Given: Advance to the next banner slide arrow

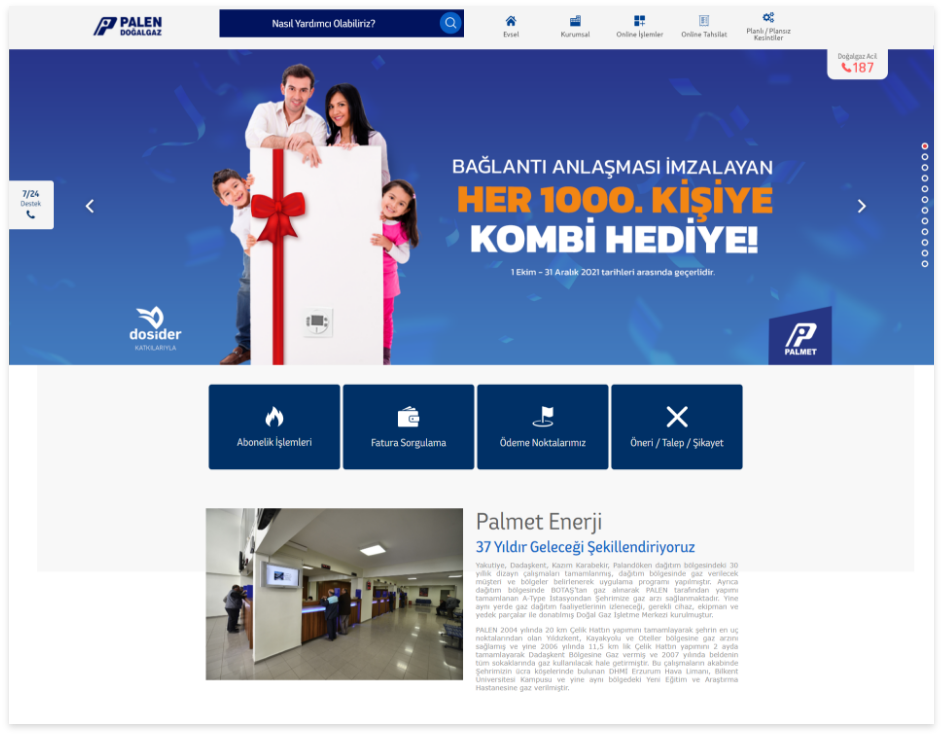Looking at the screenshot, I should [x=861, y=206].
